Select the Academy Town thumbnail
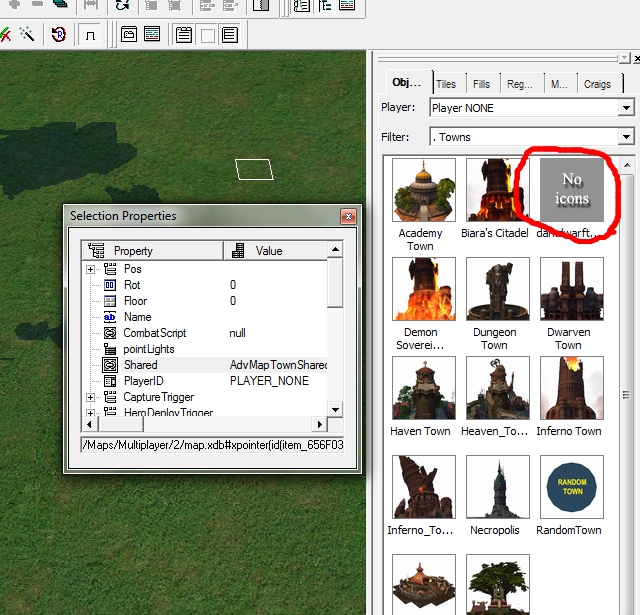Viewport: 640px width, 615px height. click(x=424, y=190)
